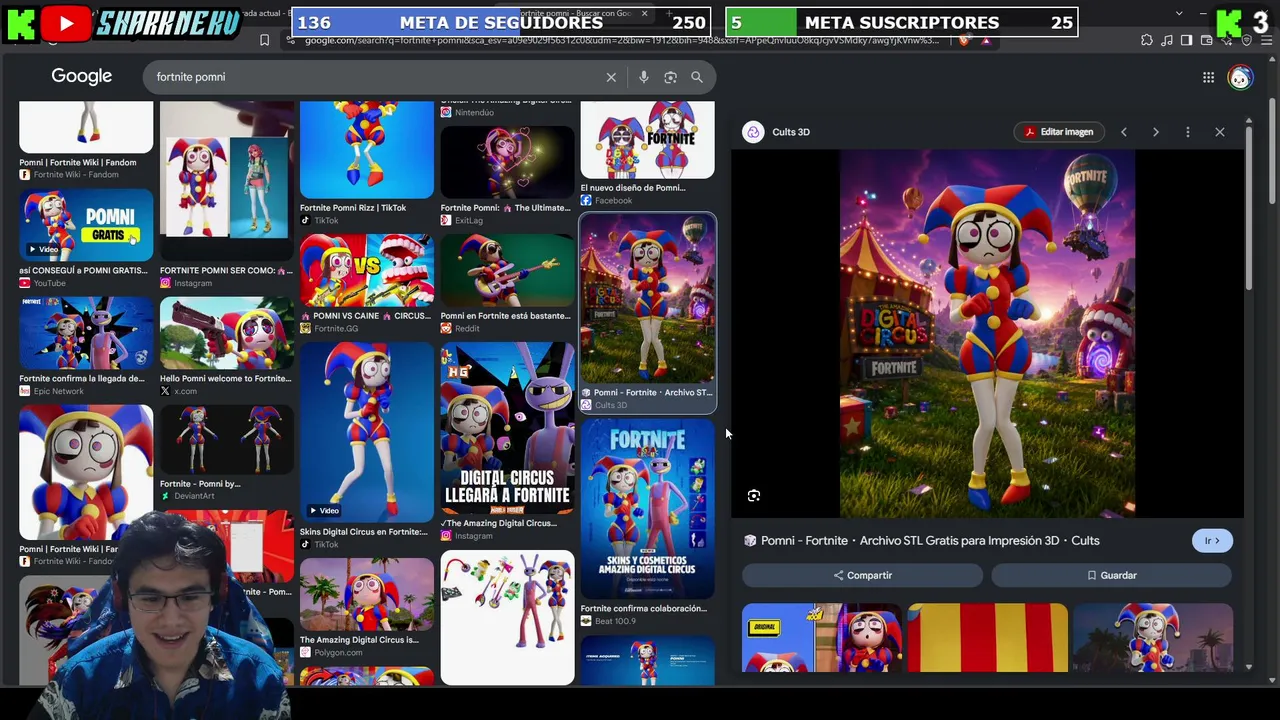
Task: Clear the search box text
Action: (611, 77)
